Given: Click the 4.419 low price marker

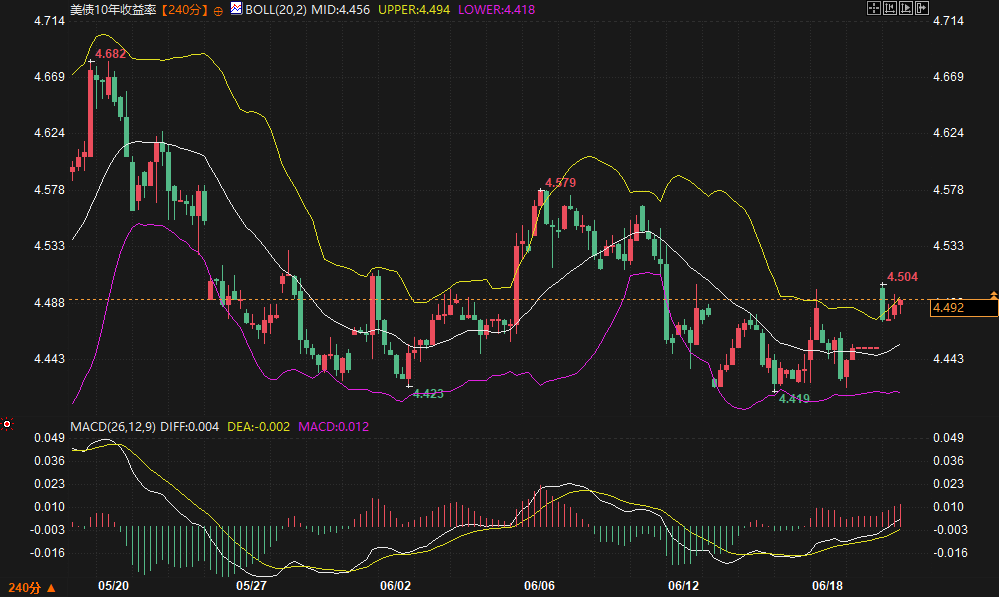Looking at the screenshot, I should [794, 399].
